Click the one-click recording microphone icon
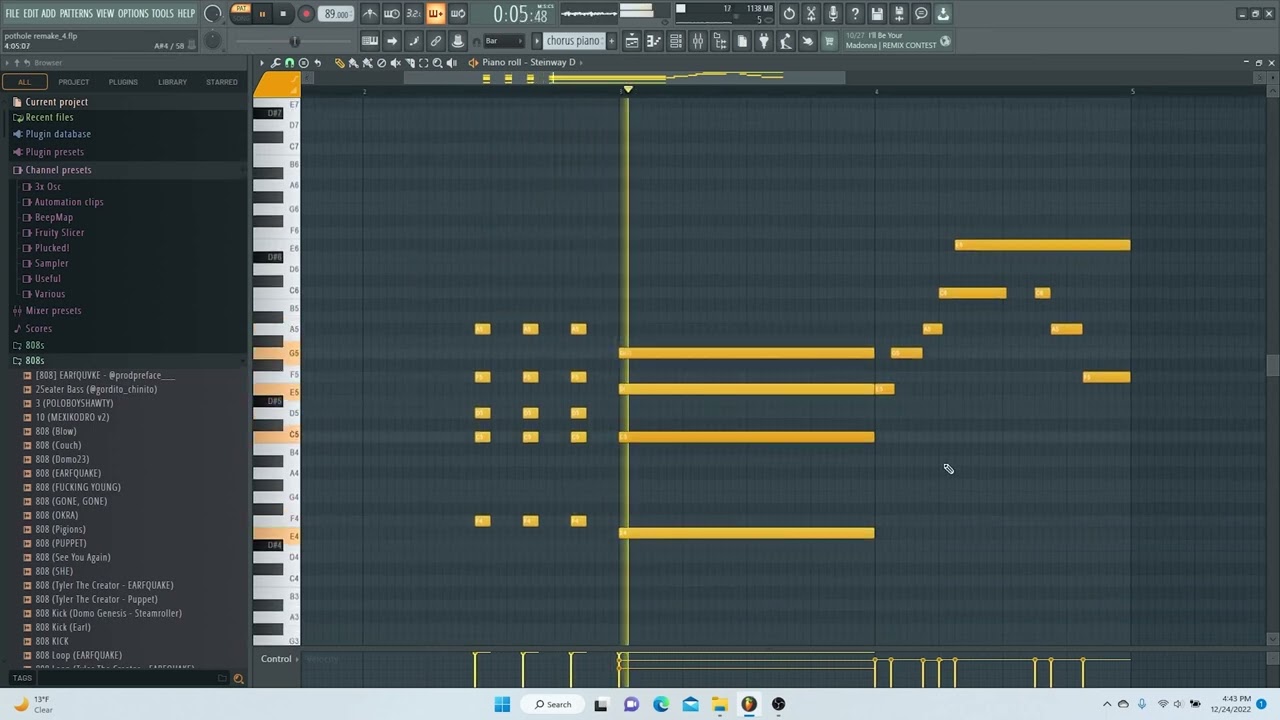This screenshot has width=1280, height=720. click(x=833, y=14)
